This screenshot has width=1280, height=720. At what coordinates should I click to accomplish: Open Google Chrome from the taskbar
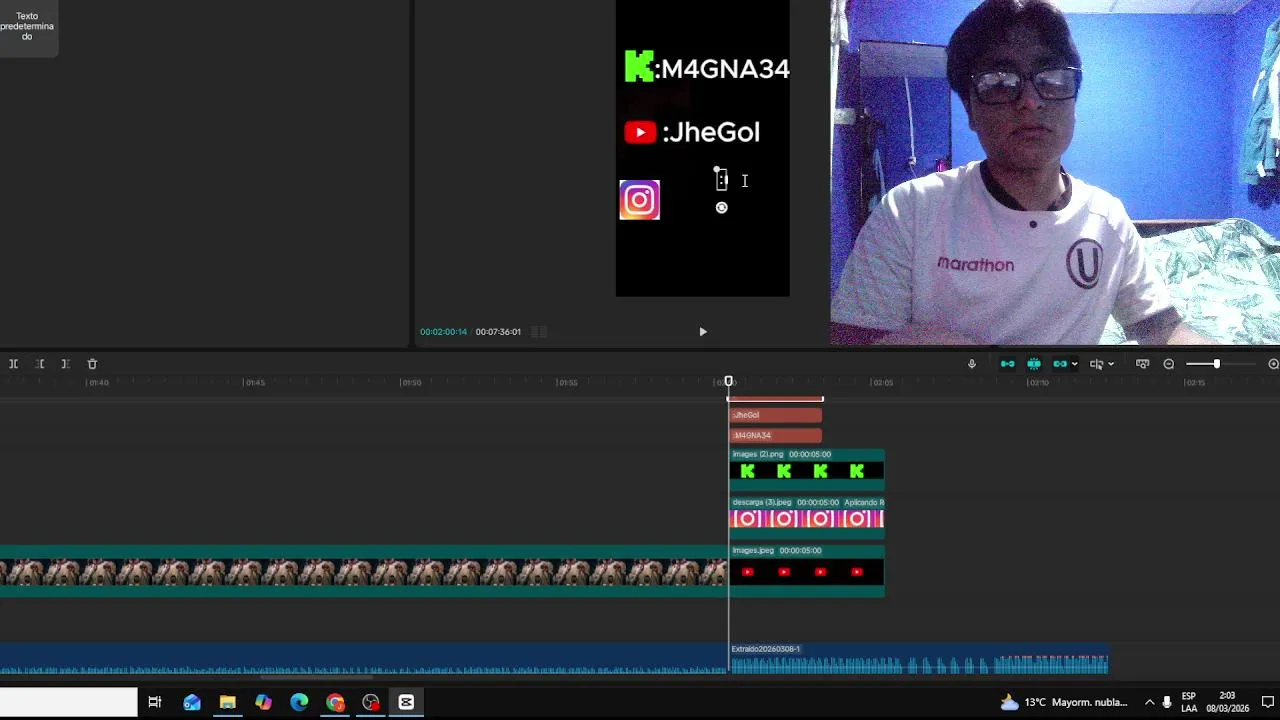(x=335, y=702)
